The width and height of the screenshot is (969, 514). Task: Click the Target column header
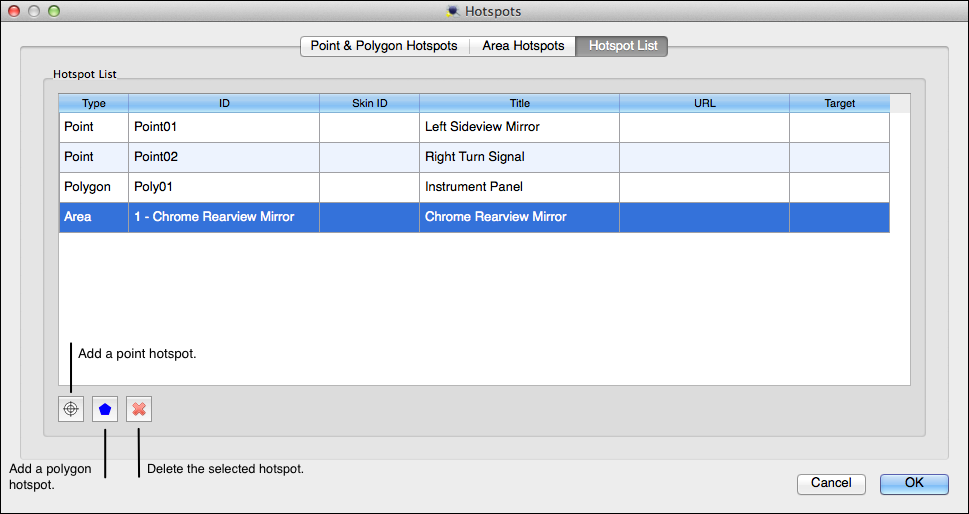tap(839, 103)
